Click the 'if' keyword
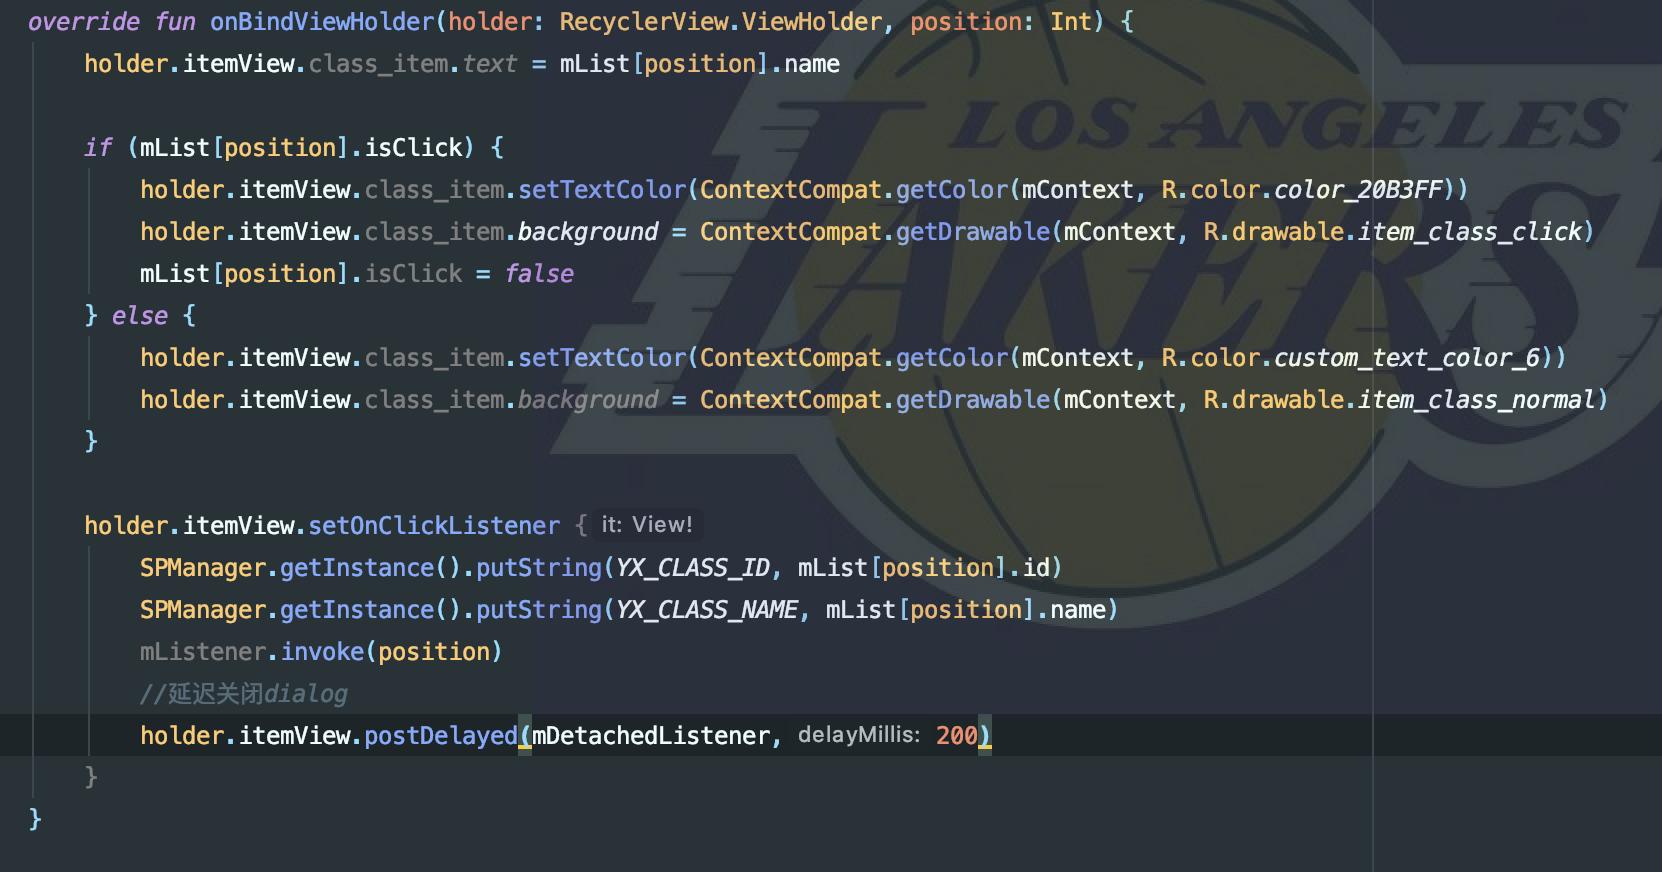The height and width of the screenshot is (872, 1662). [x=98, y=148]
